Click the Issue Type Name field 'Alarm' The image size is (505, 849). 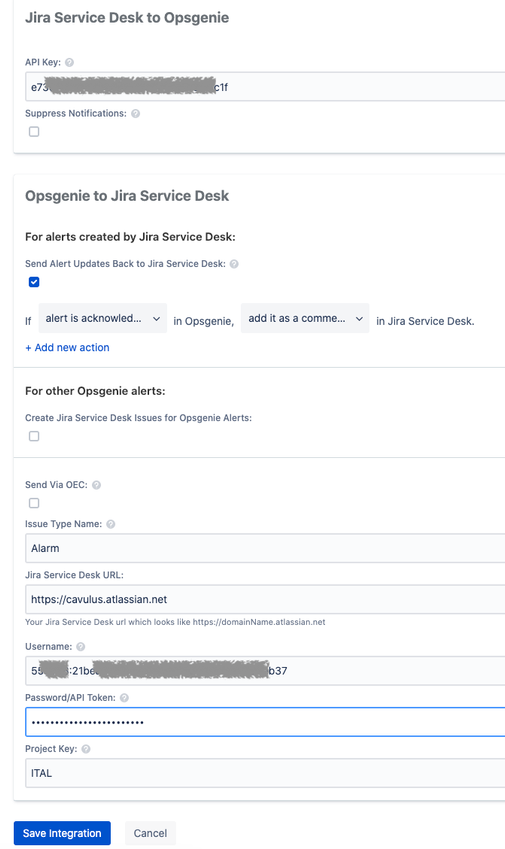[265, 548]
